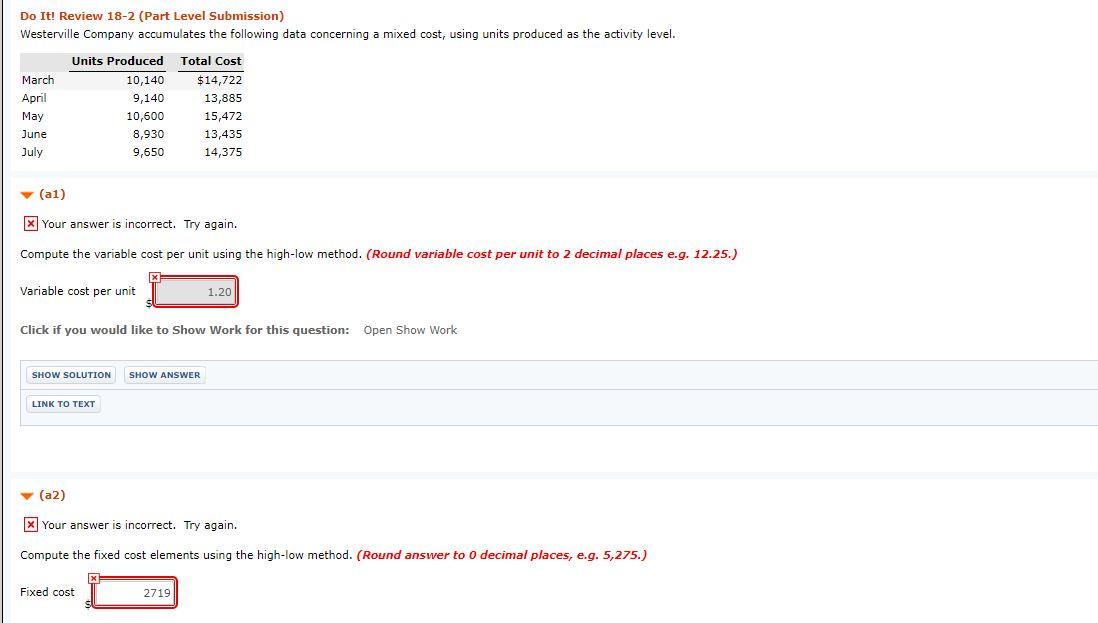Click the red X error icon in section (a2)

pyautogui.click(x=31, y=524)
